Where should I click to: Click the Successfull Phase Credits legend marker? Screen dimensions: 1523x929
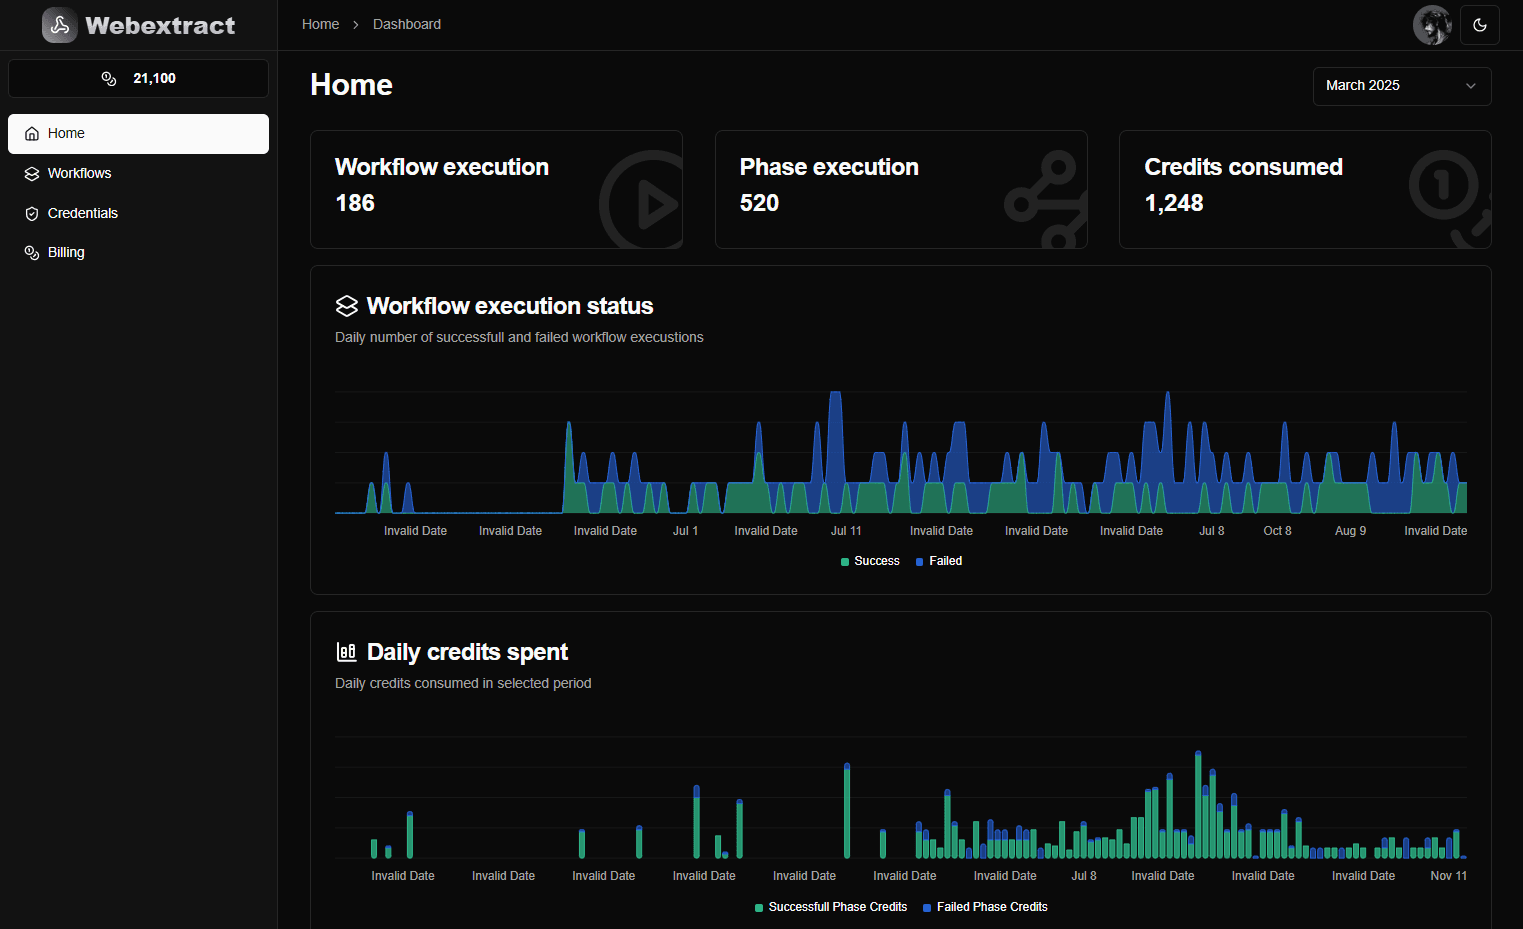coord(759,908)
